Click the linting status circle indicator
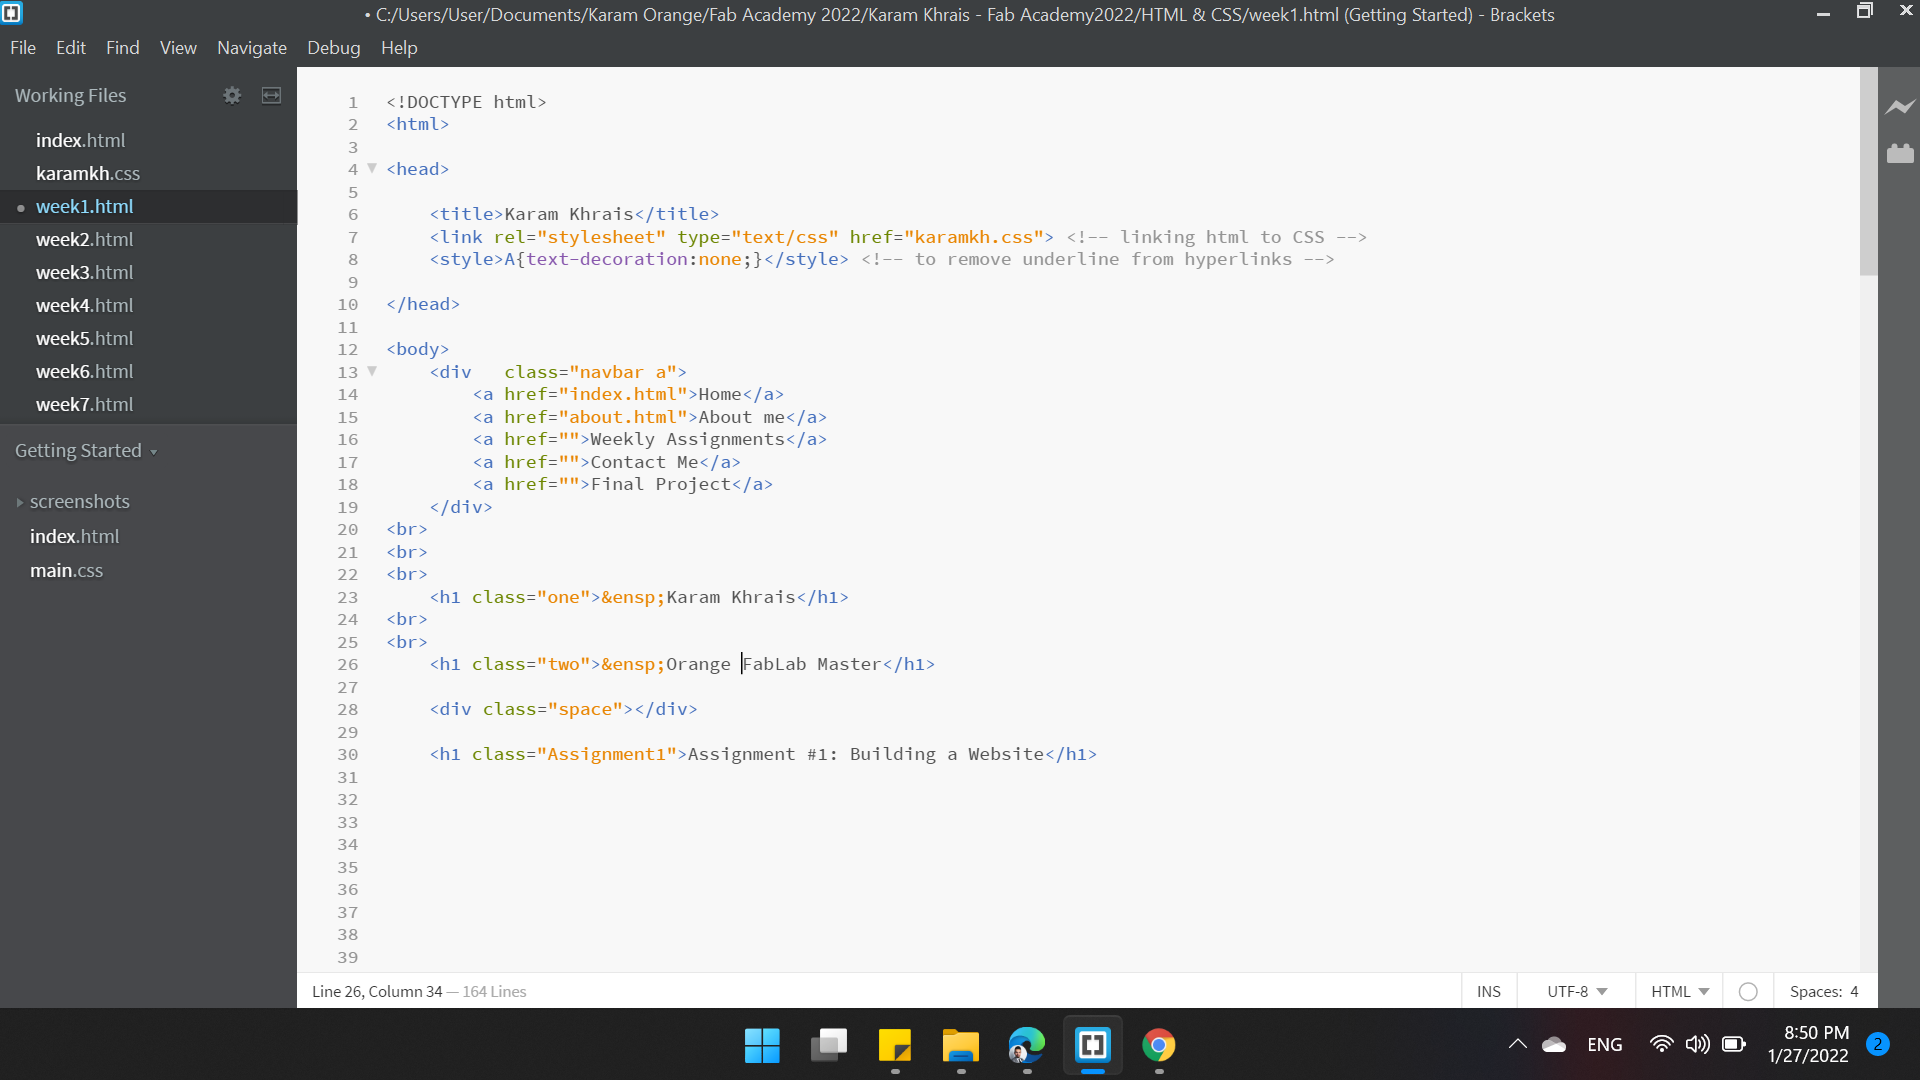 (x=1748, y=991)
